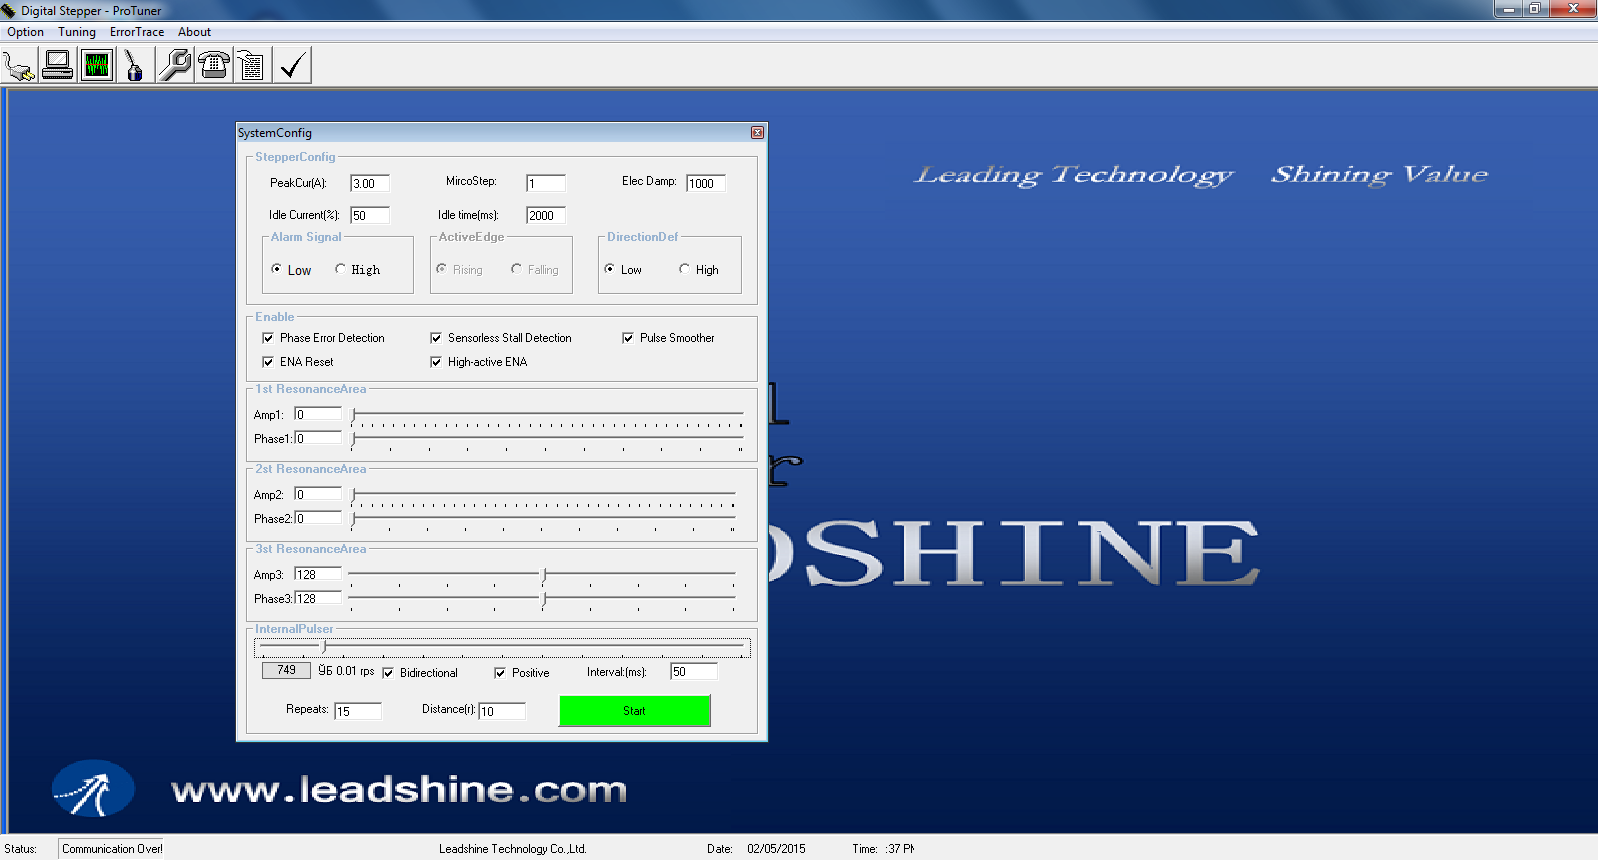
Task: Click the Amp1 slider track
Action: [548, 413]
